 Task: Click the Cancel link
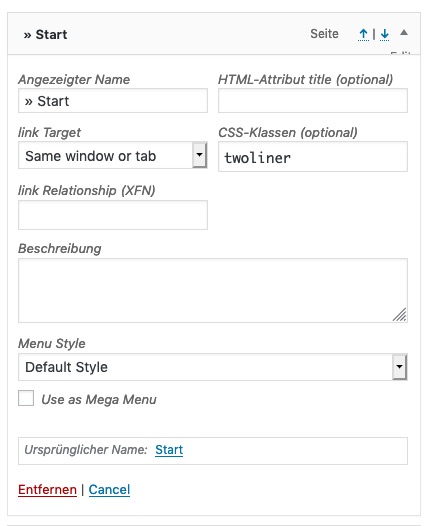click(109, 490)
